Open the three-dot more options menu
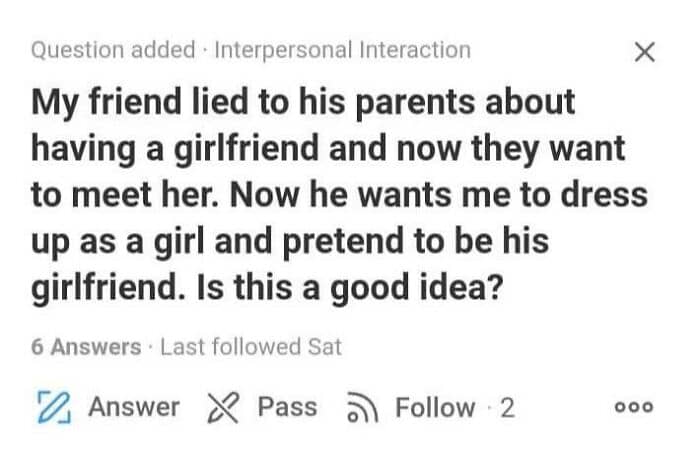The height and width of the screenshot is (453, 700). point(636,408)
